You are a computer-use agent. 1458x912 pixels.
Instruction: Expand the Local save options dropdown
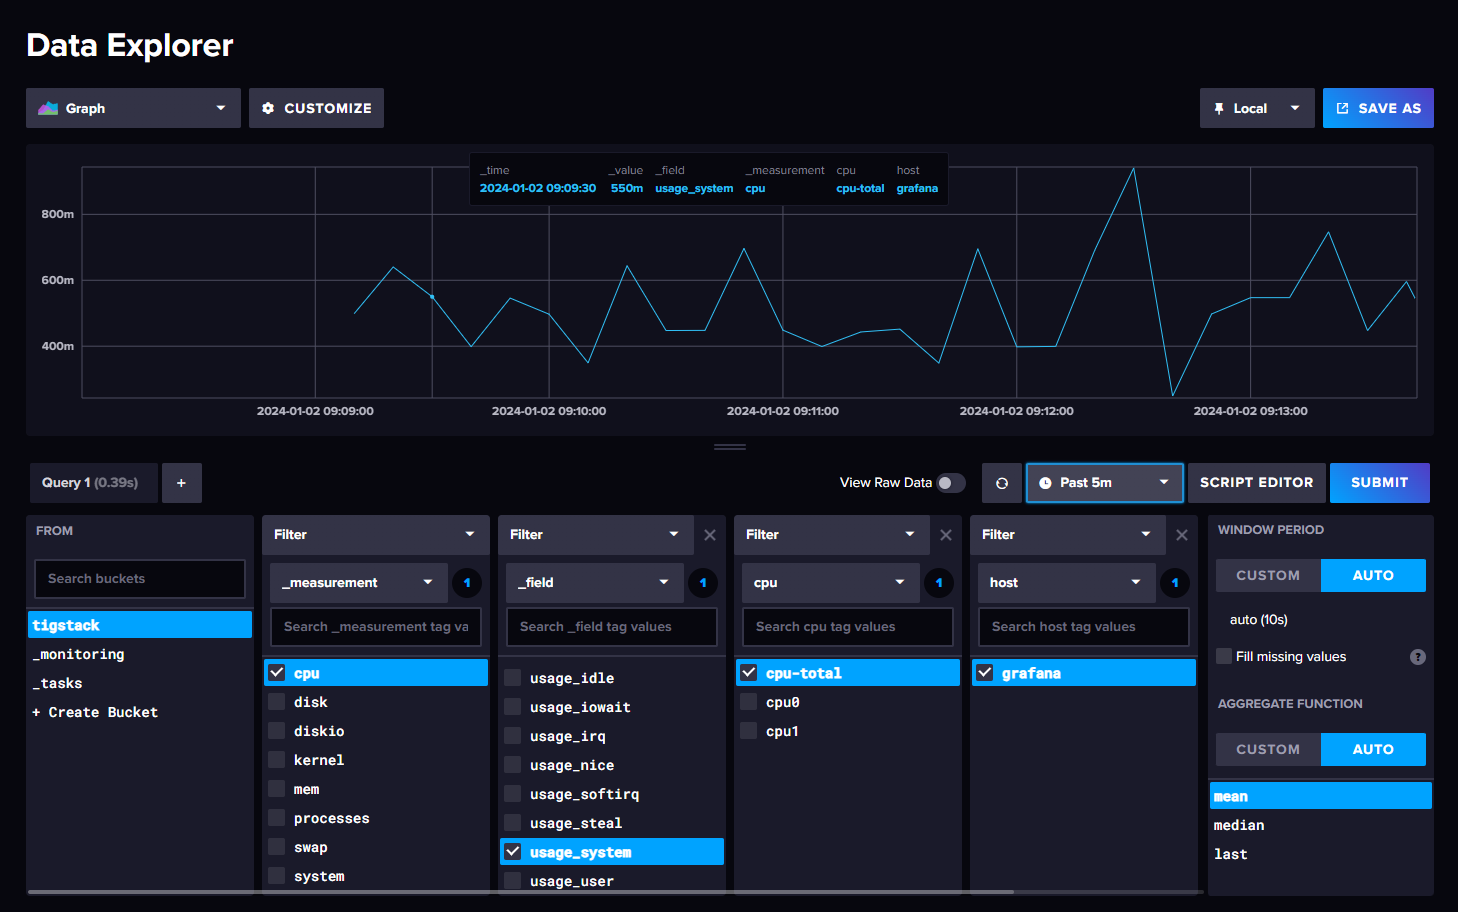pos(1296,107)
